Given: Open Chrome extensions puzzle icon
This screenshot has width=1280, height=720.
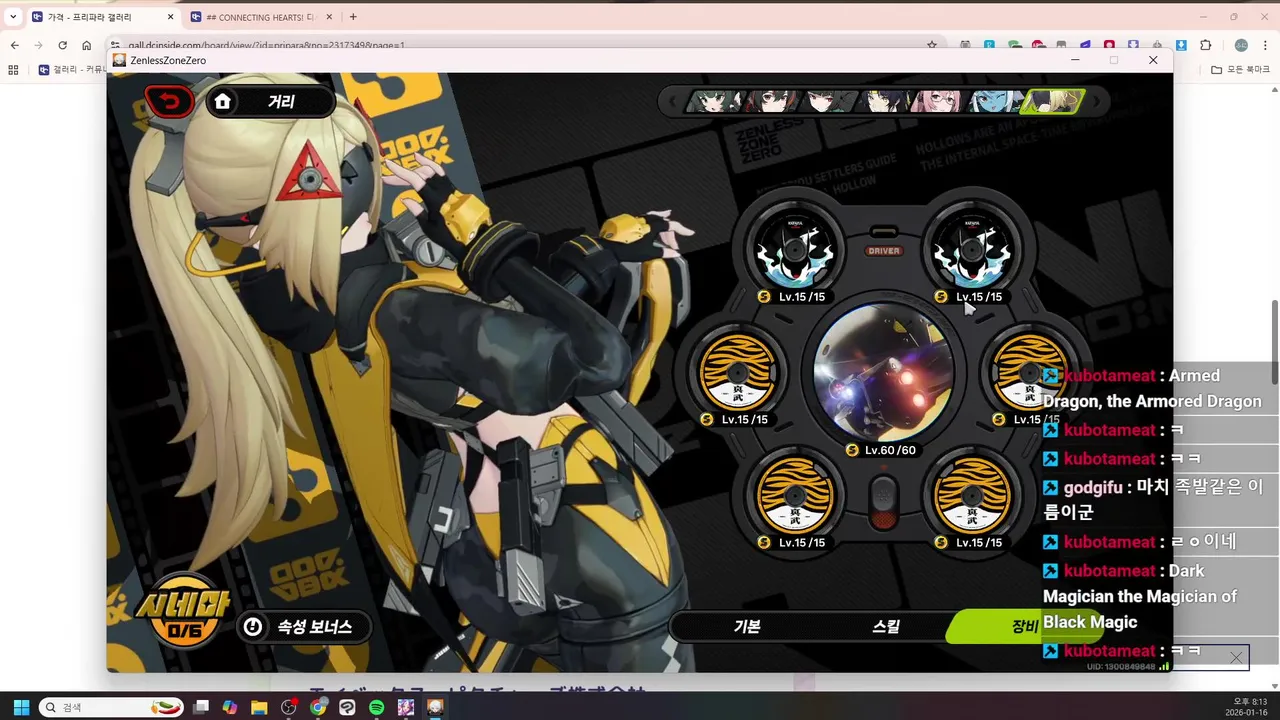Looking at the screenshot, I should [x=1205, y=45].
